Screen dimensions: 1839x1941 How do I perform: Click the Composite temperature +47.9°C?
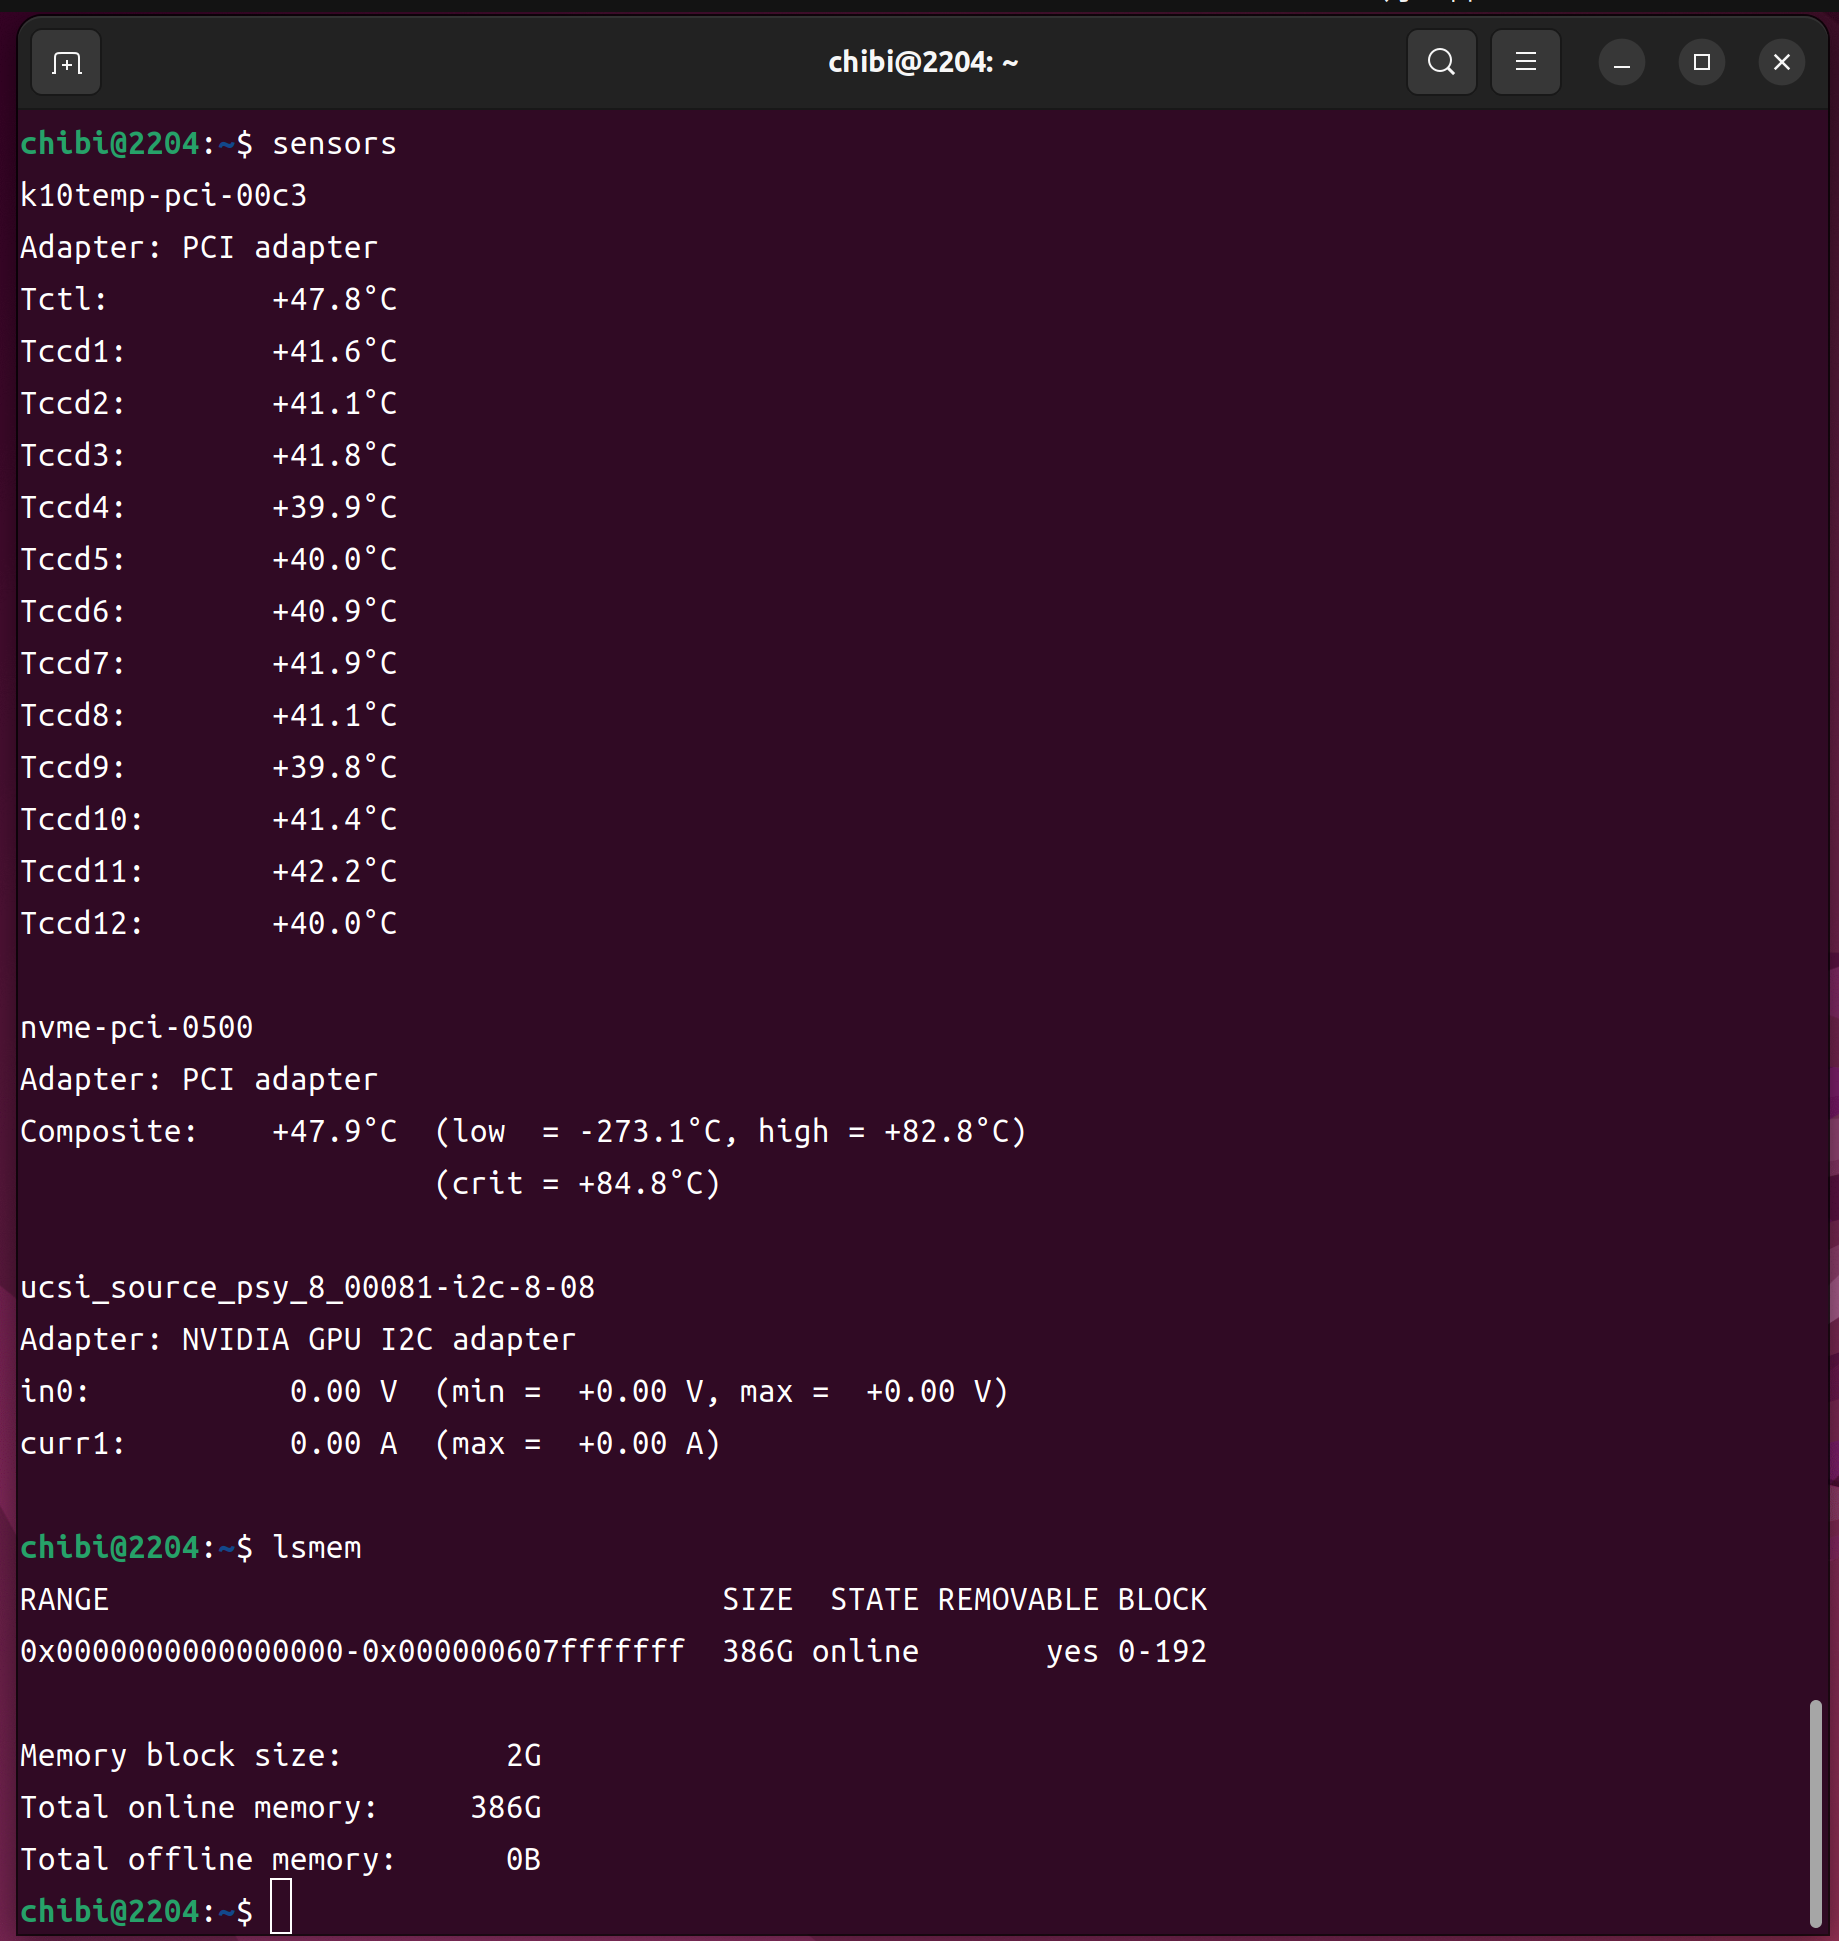pos(334,1132)
